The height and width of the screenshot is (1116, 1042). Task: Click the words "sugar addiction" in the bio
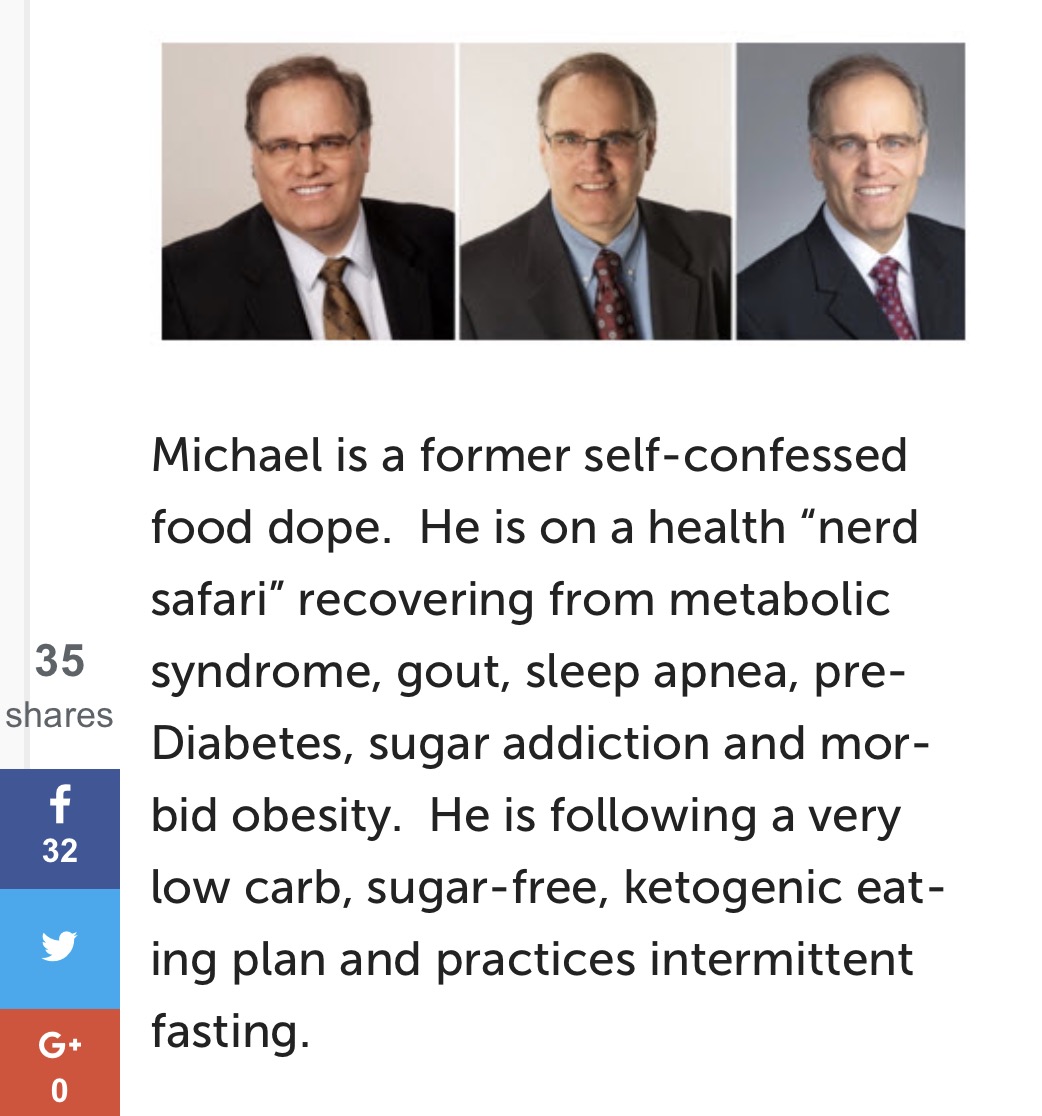[x=539, y=744]
